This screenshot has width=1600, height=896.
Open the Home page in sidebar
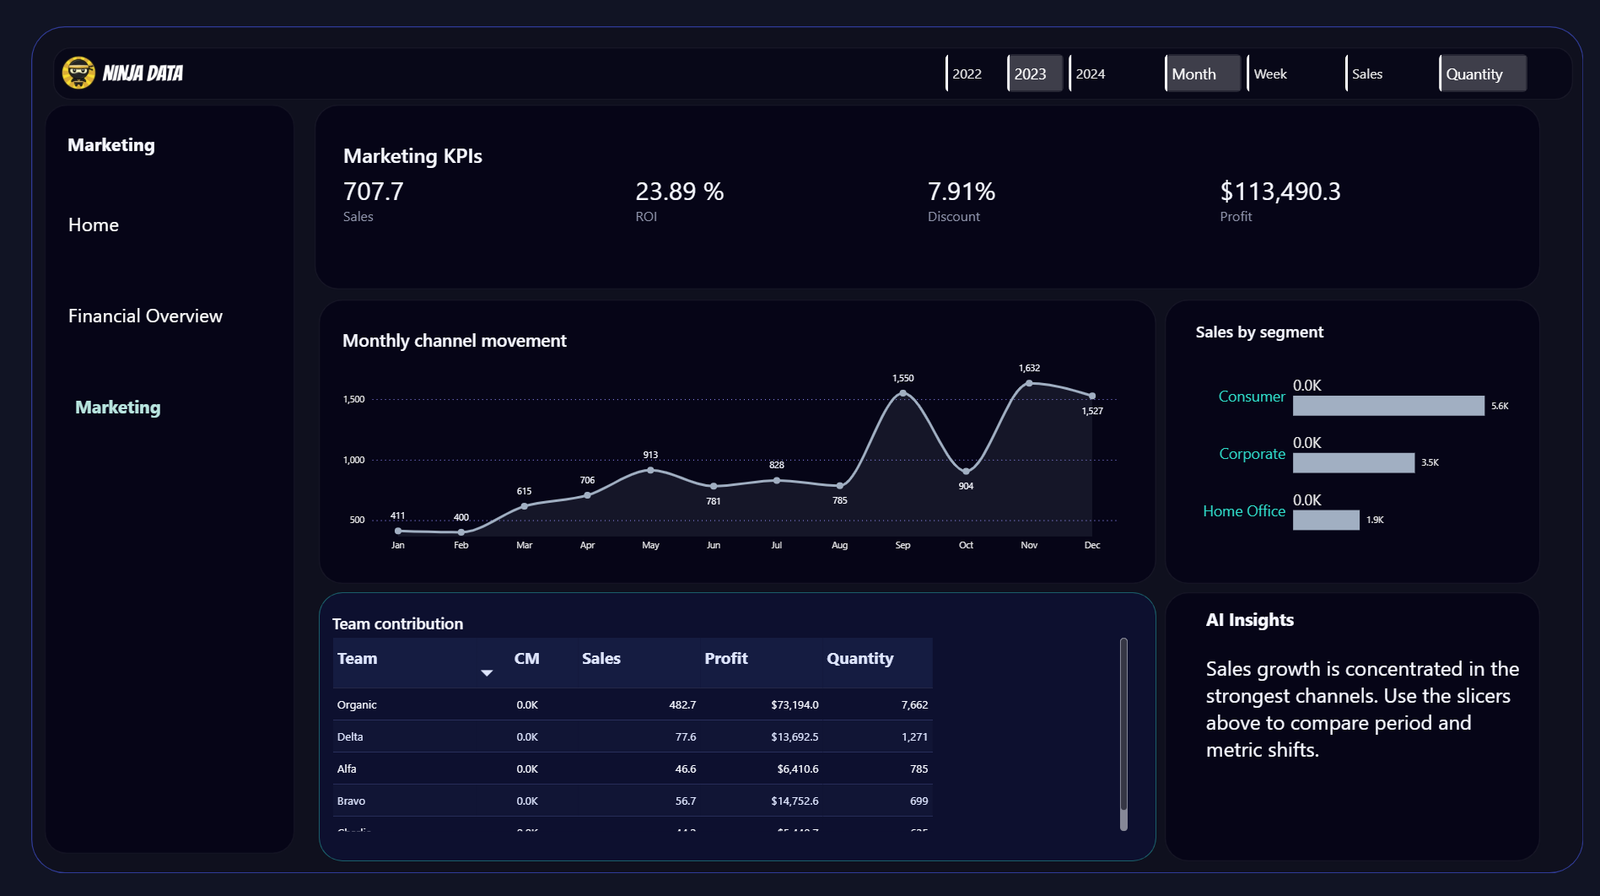[93, 225]
